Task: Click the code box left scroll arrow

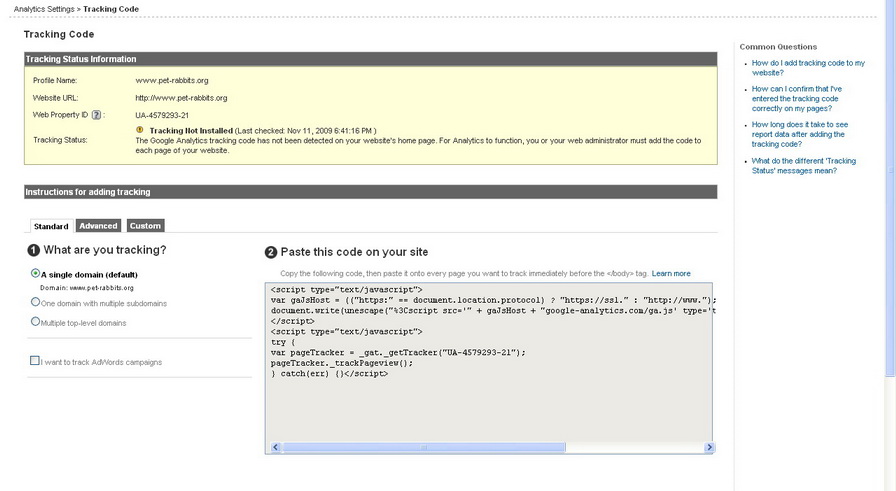Action: (275, 447)
